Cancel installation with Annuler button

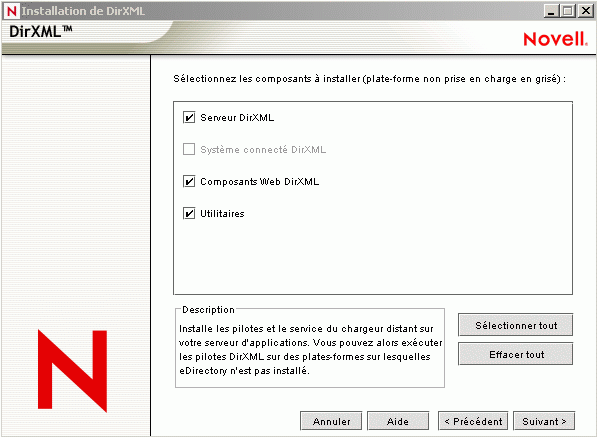[x=331, y=421]
